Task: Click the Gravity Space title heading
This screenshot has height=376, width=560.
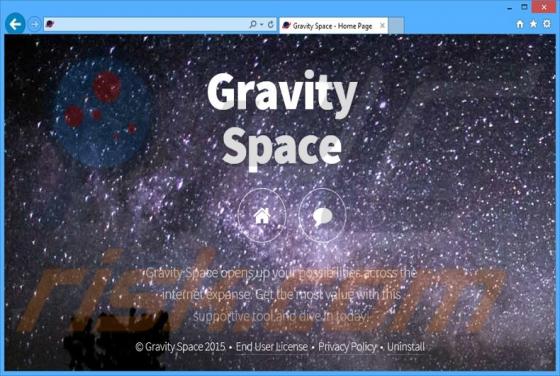Action: [282, 121]
